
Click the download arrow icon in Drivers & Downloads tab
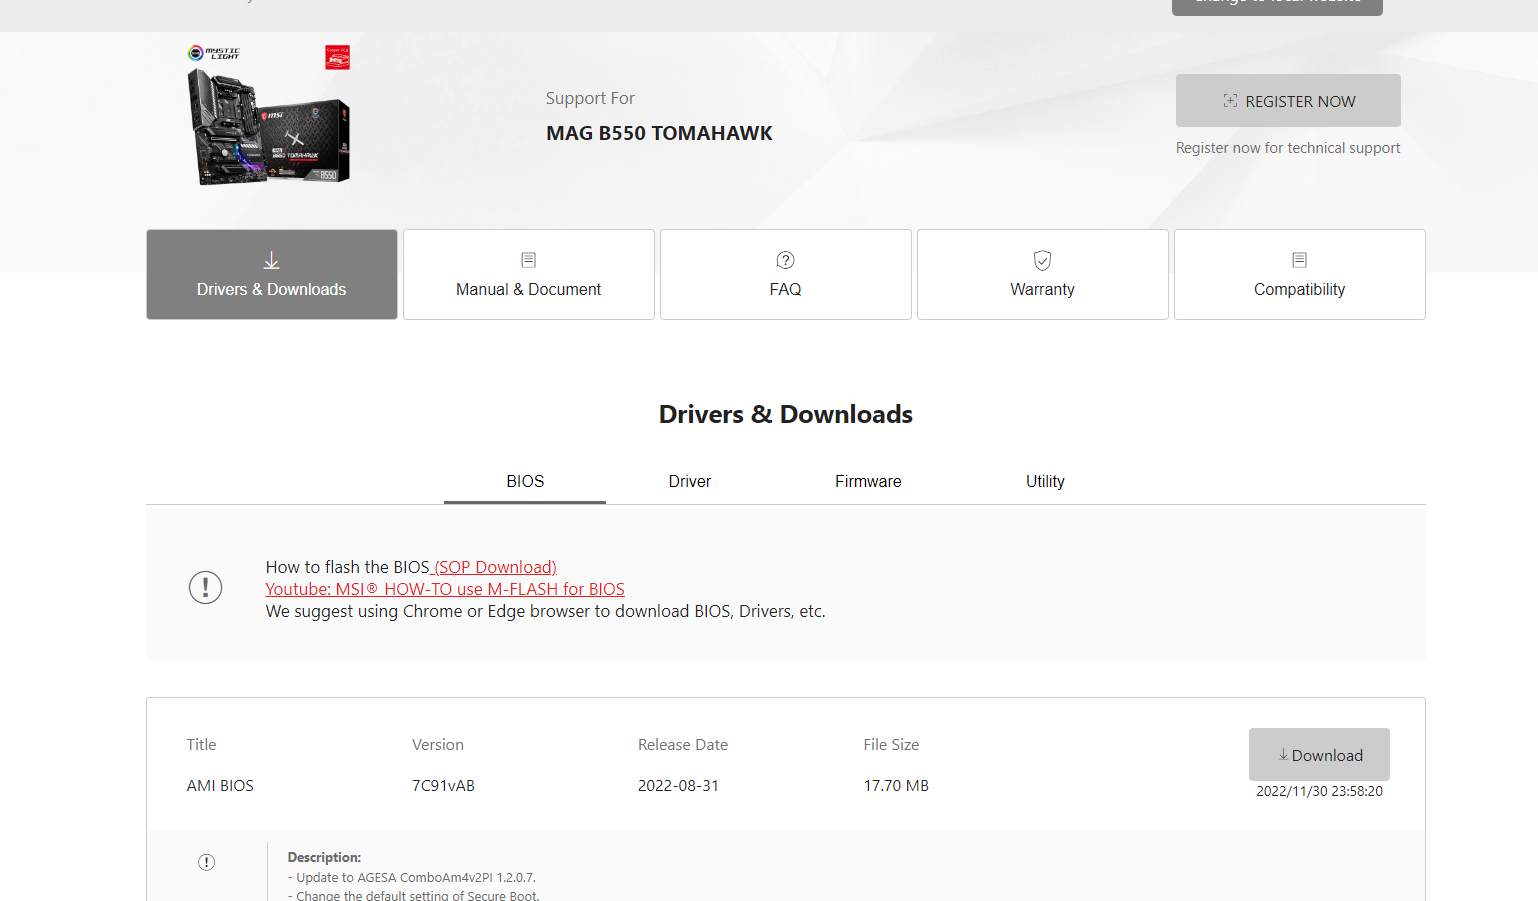point(271,260)
